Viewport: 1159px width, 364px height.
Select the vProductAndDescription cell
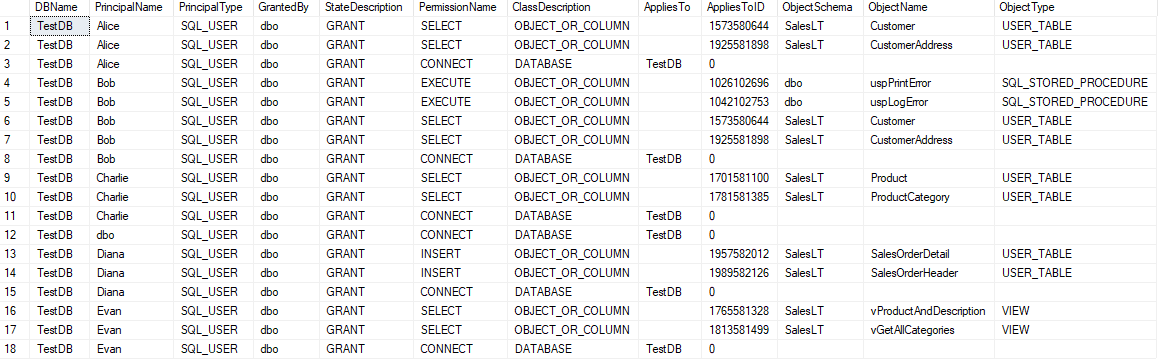(x=928, y=311)
